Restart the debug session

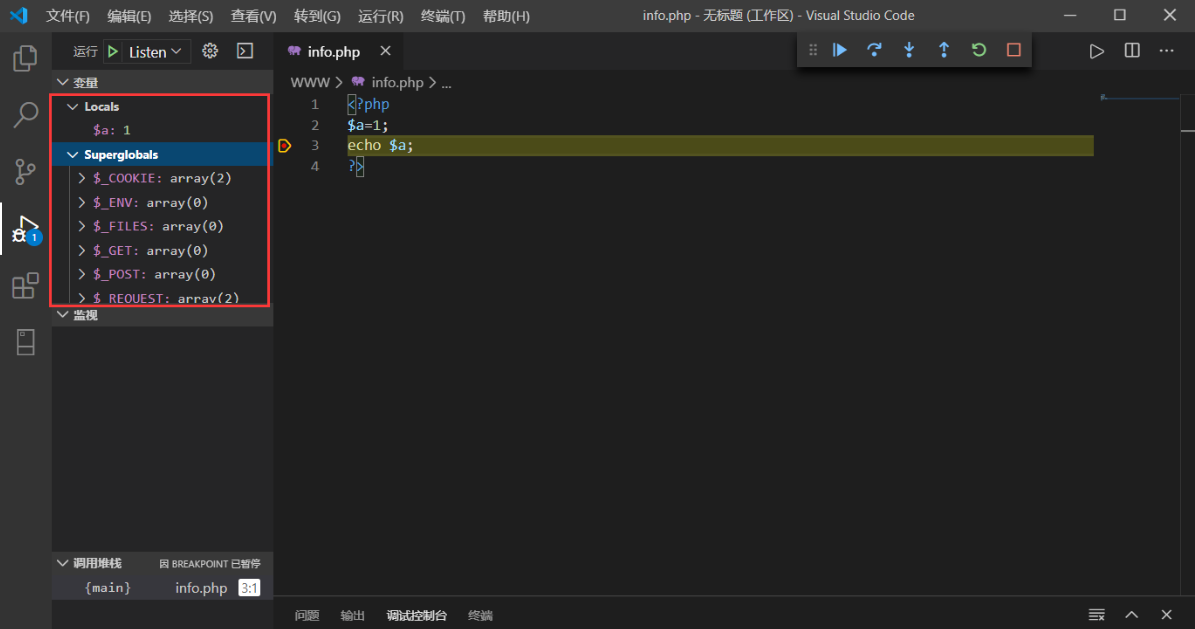(x=978, y=49)
